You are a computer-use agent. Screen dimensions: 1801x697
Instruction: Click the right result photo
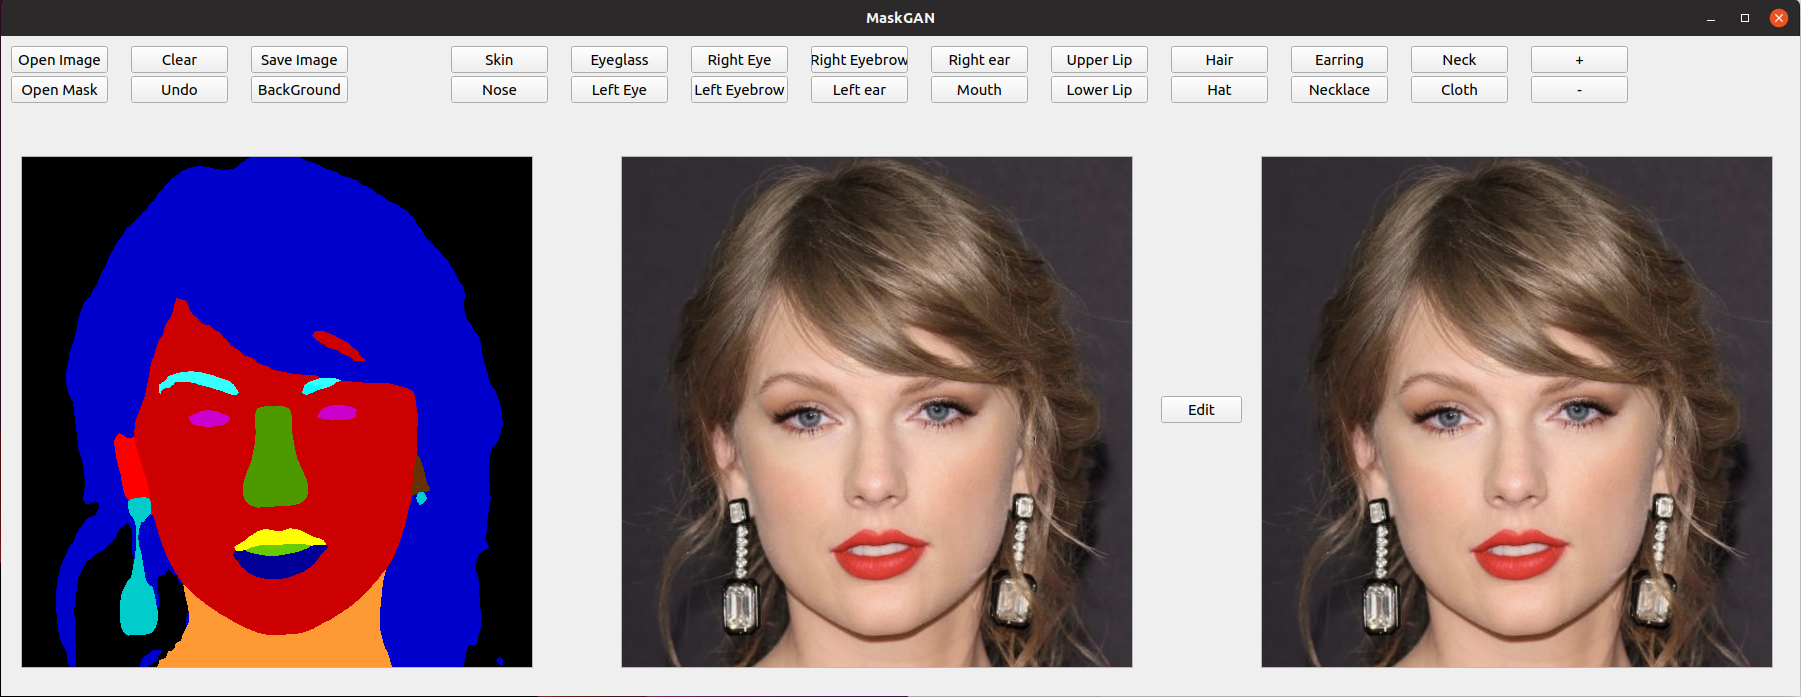click(1517, 412)
